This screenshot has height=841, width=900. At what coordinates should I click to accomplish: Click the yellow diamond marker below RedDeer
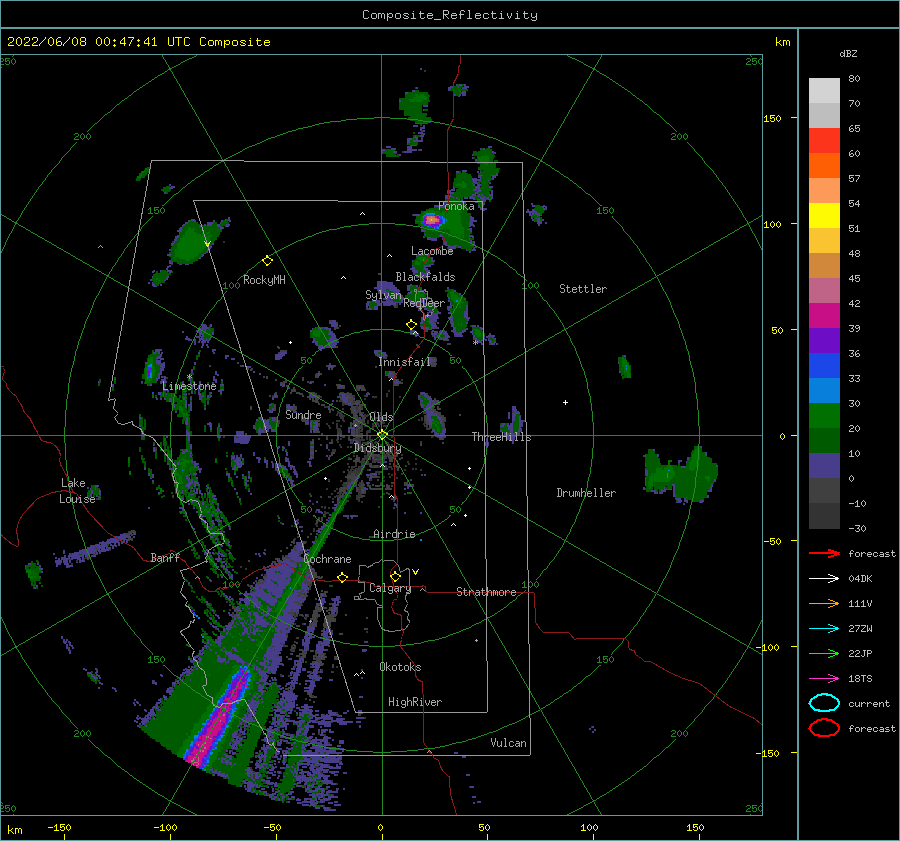point(412,325)
